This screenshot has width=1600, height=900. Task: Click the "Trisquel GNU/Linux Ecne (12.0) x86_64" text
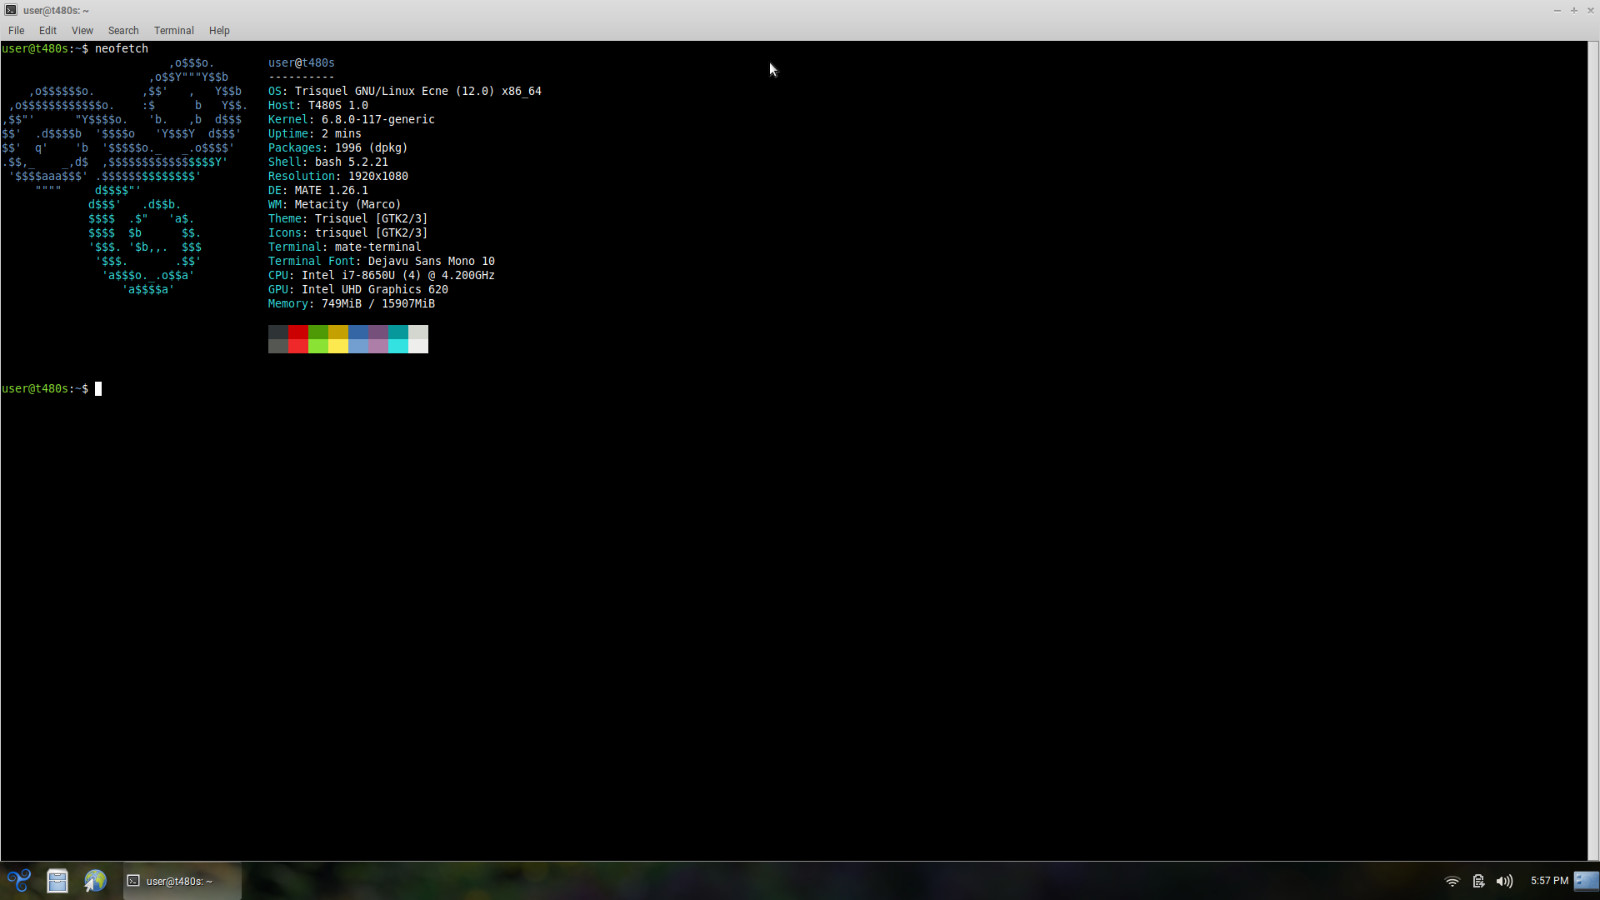tap(418, 91)
